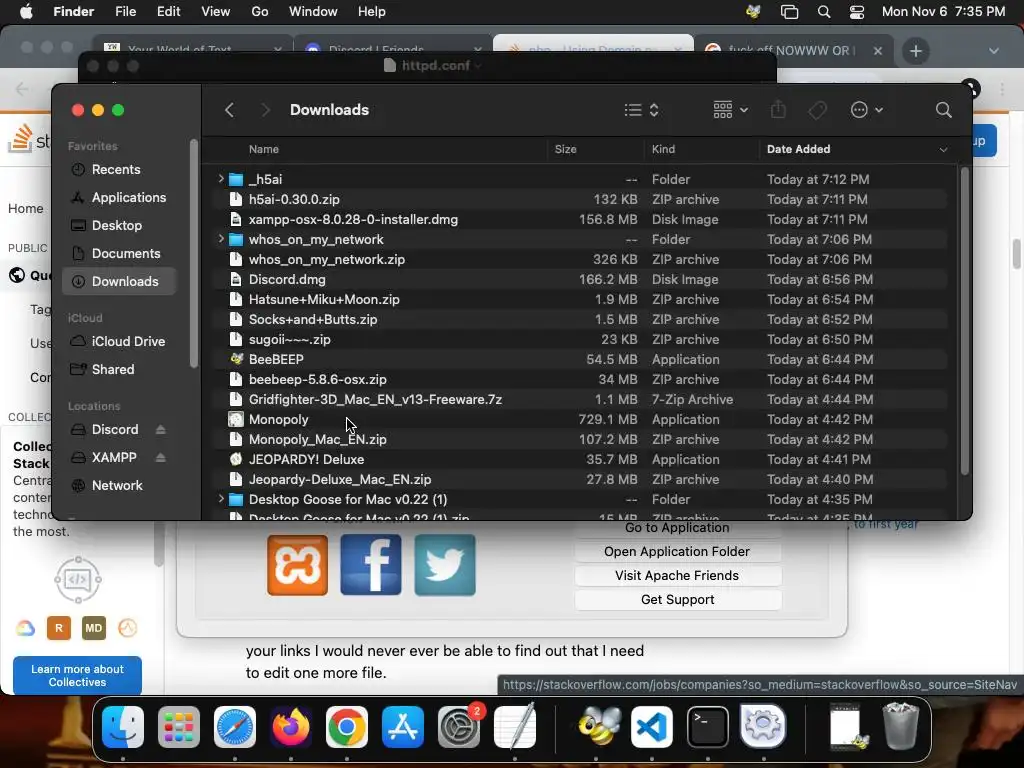1024x768 pixels.
Task: Click the Share toolbar icon
Action: 778,110
